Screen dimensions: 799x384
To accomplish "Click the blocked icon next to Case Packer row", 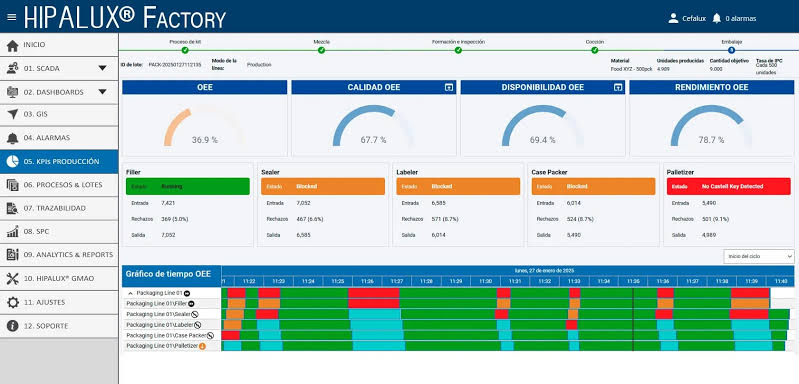I will (x=210, y=336).
